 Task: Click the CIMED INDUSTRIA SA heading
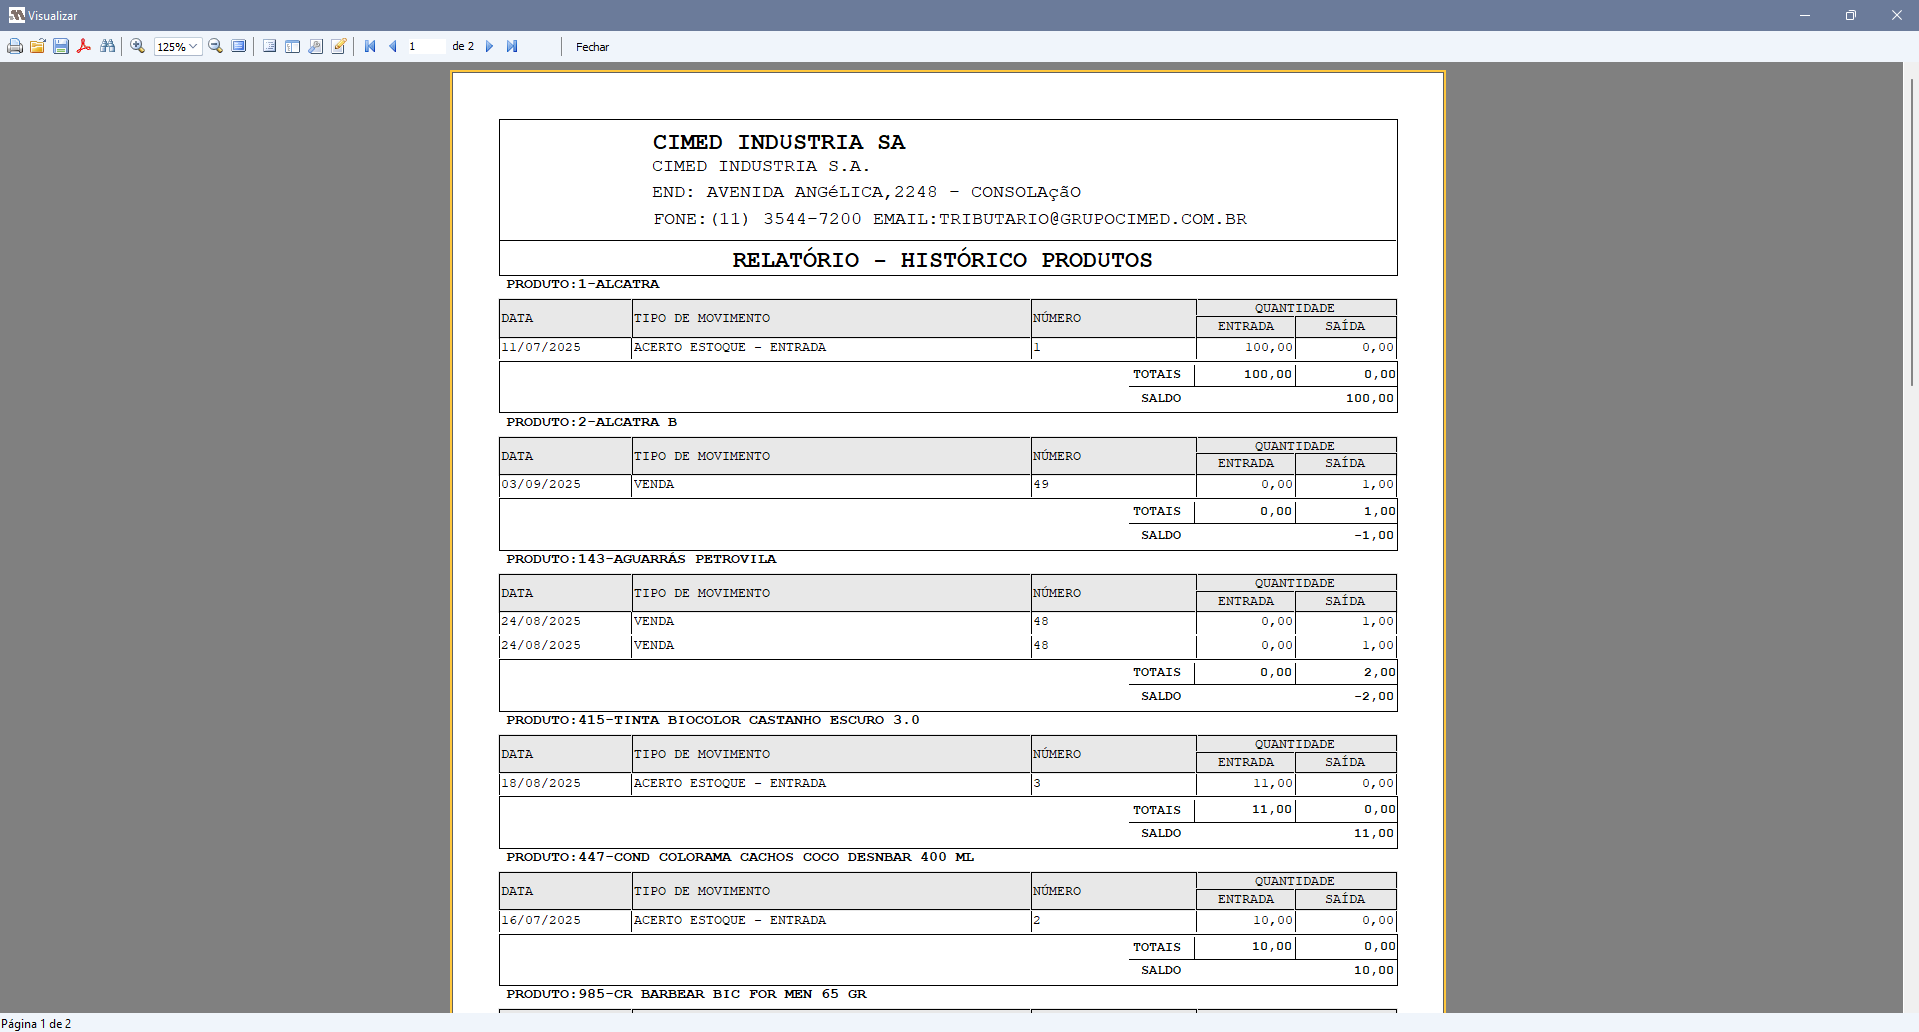point(779,142)
